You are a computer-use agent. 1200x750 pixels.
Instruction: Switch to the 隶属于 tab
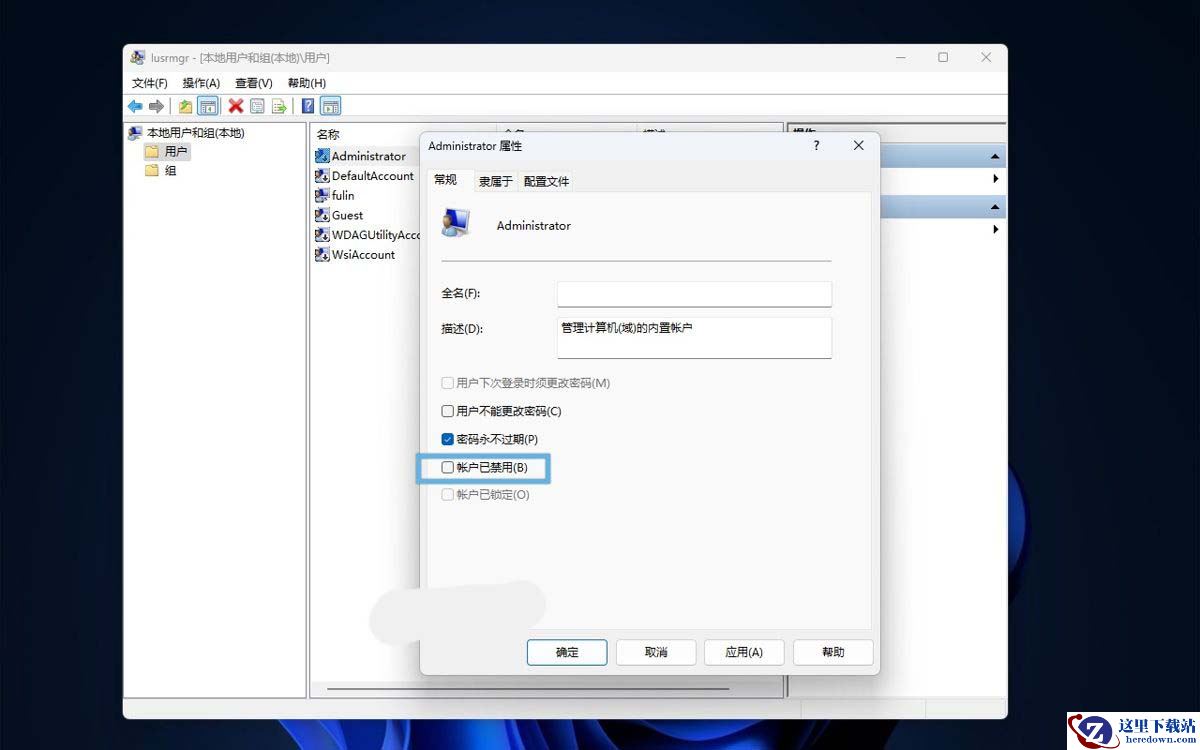(x=496, y=181)
